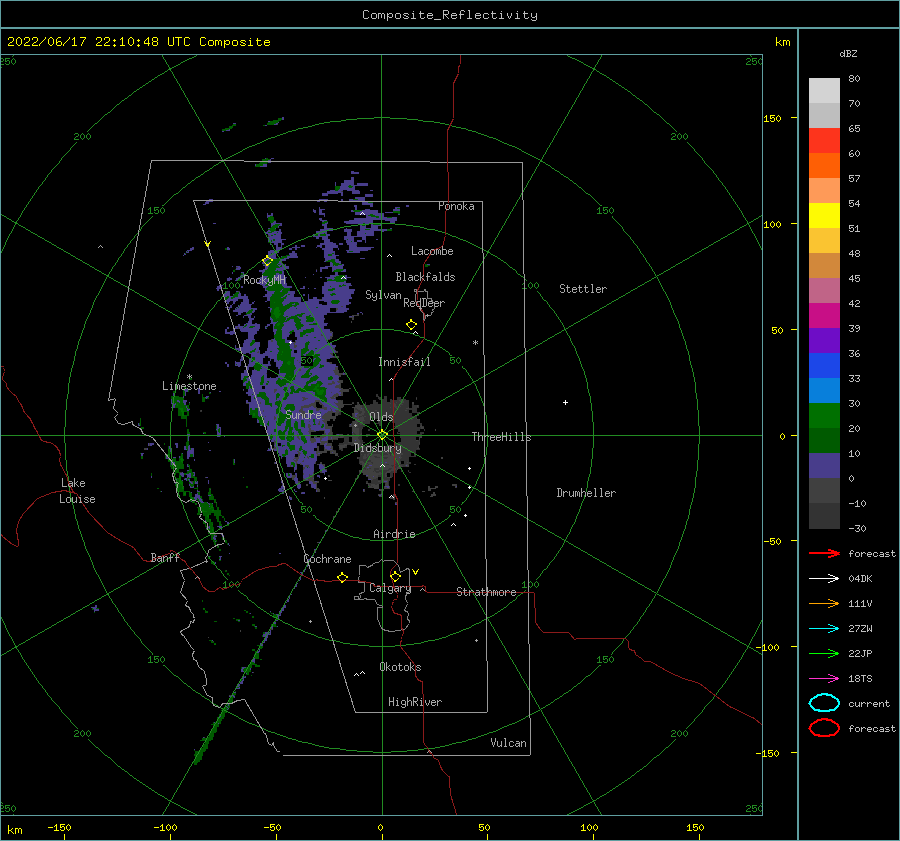The height and width of the screenshot is (841, 900).
Task: Select the red 65 dBZ color swatch
Action: [x=824, y=141]
